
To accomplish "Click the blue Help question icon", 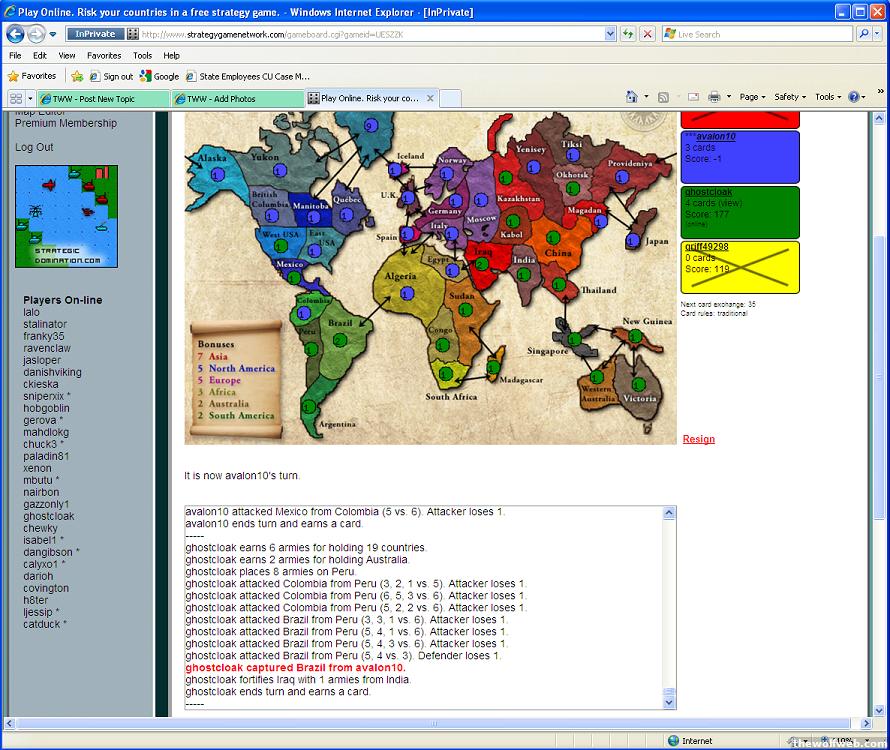I will 853,97.
